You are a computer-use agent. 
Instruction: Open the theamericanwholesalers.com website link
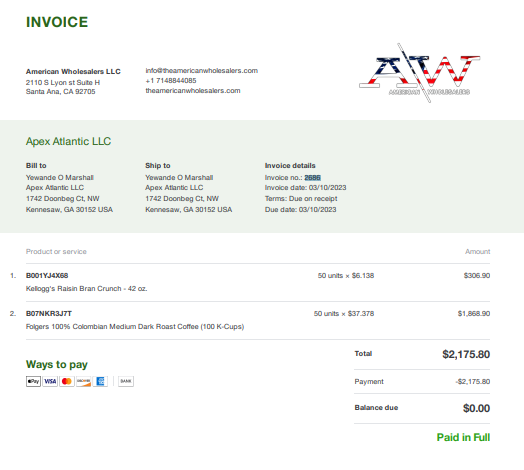(193, 91)
